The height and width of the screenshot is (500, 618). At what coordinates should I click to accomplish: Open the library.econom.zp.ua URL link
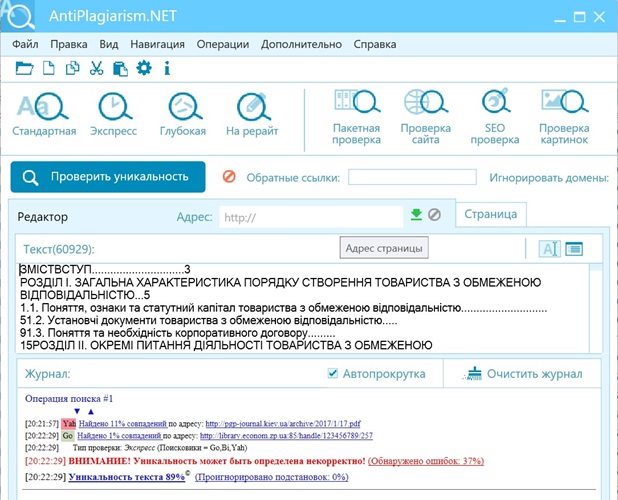tap(286, 436)
